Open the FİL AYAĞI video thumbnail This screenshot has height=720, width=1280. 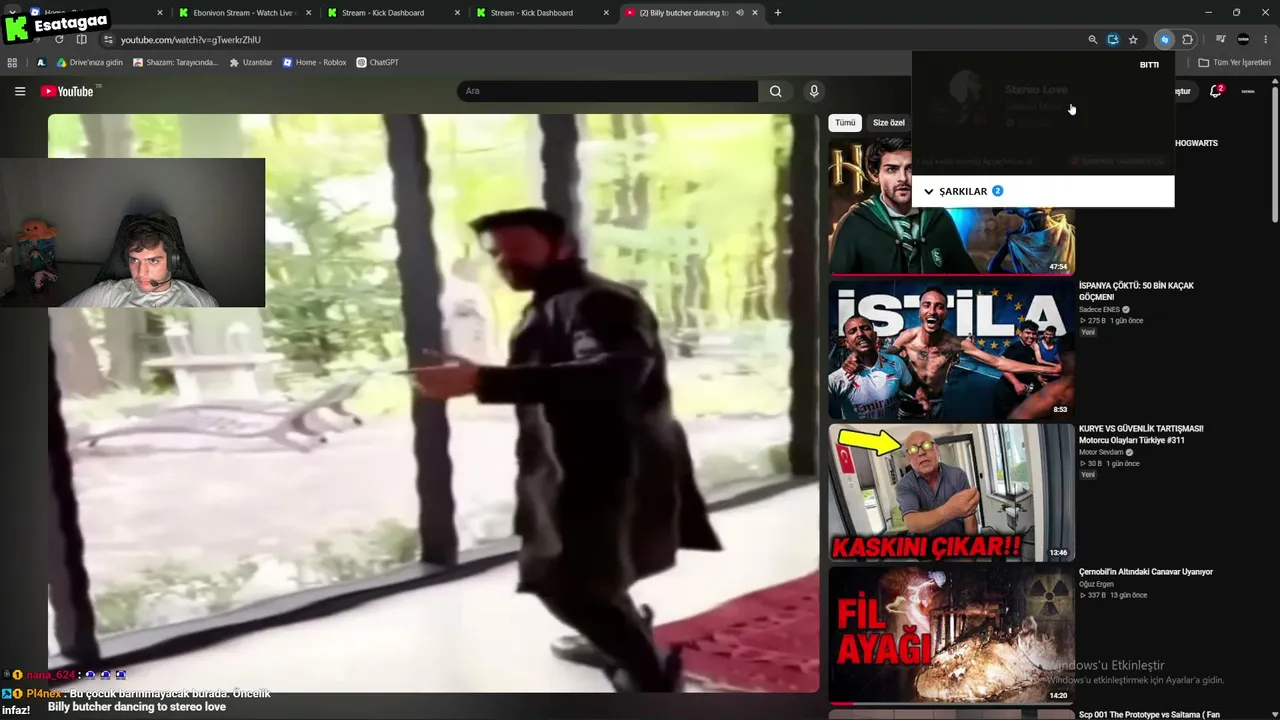tap(951, 636)
